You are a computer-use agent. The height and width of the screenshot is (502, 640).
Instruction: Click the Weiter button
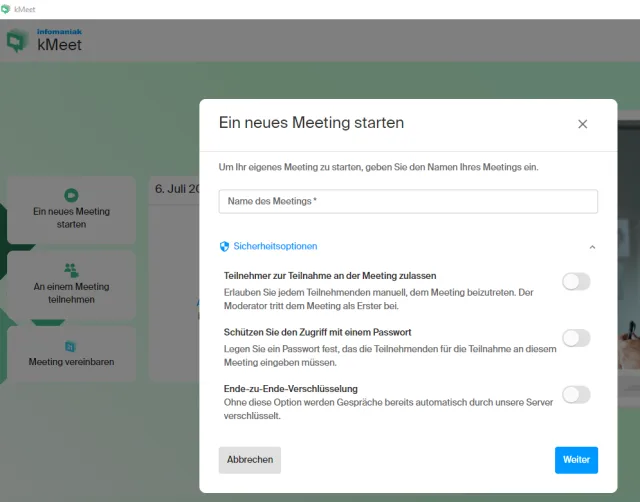(576, 460)
